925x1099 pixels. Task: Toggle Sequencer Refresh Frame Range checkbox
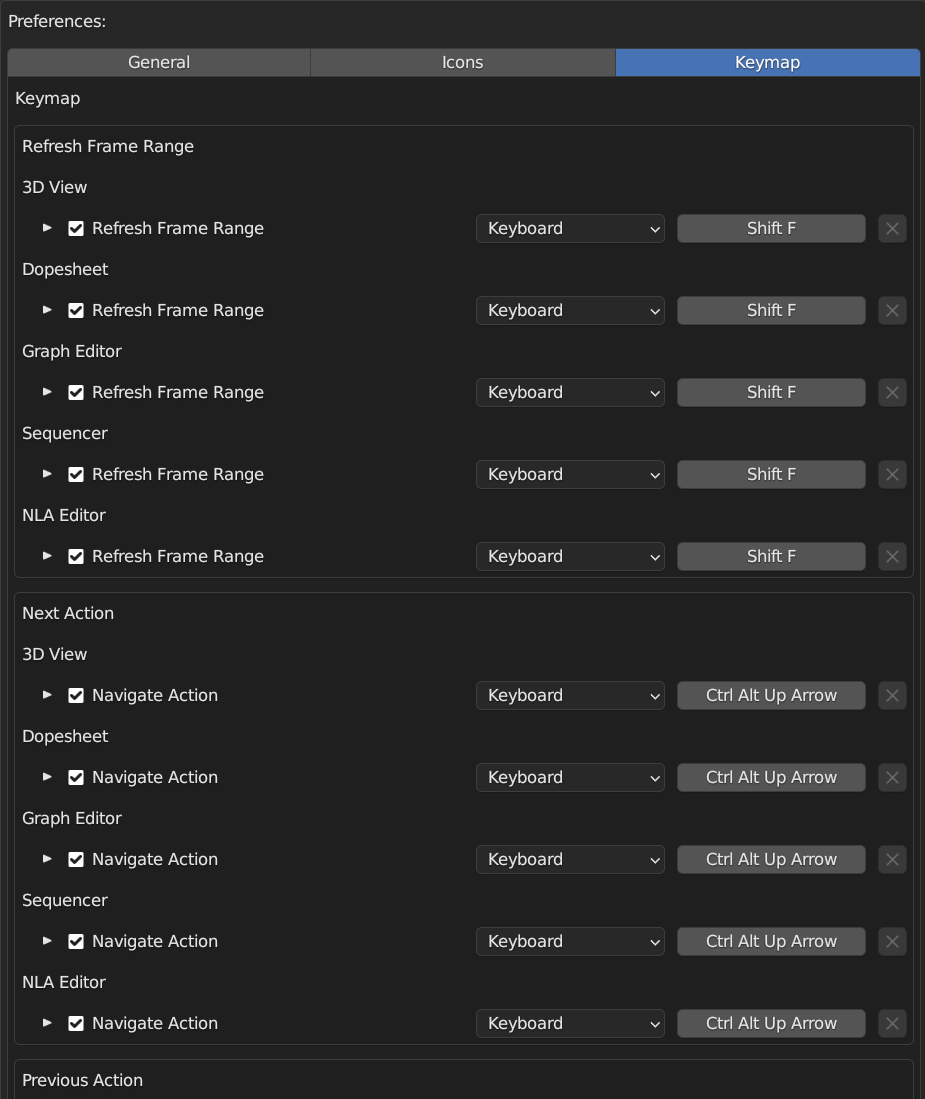[x=76, y=475]
